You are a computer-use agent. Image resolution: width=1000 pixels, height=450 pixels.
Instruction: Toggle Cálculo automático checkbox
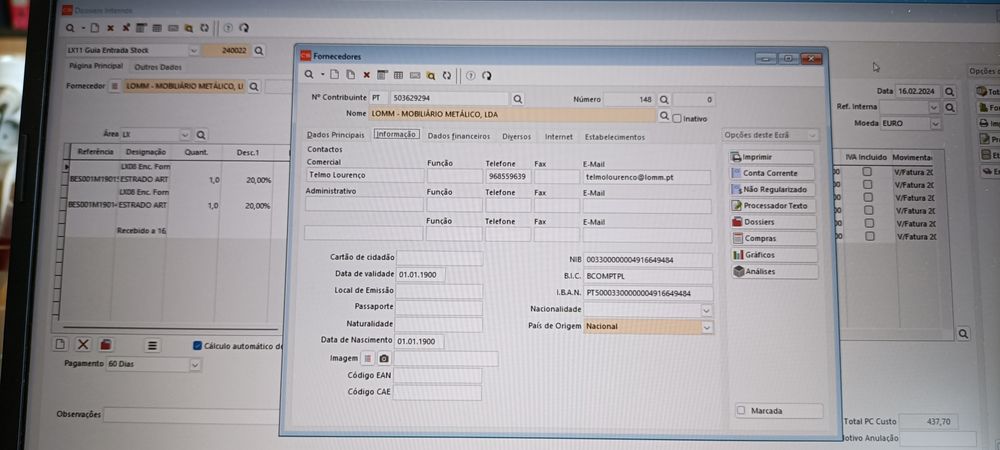tap(197, 345)
